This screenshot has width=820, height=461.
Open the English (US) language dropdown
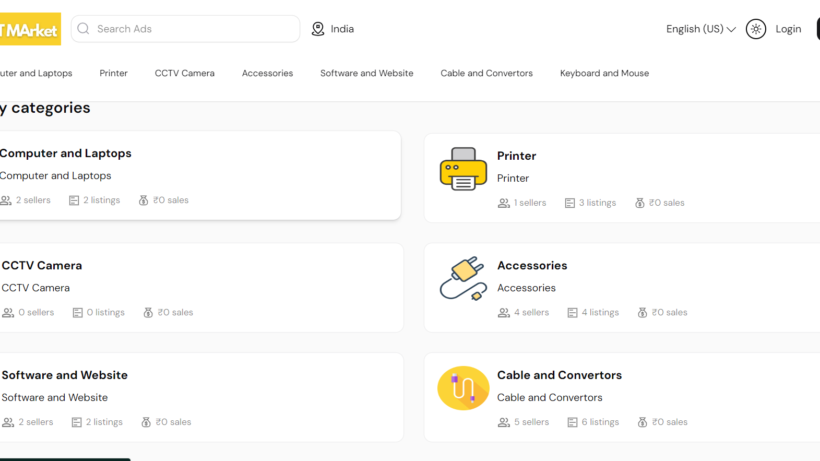pos(701,29)
